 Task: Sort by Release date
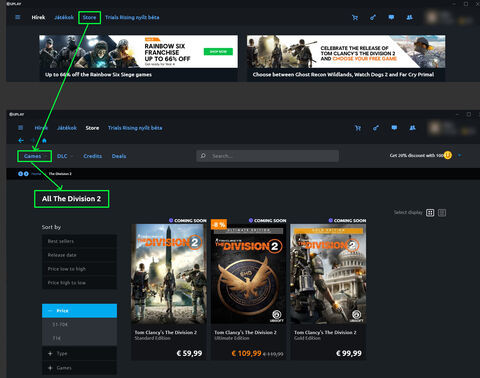(79, 255)
